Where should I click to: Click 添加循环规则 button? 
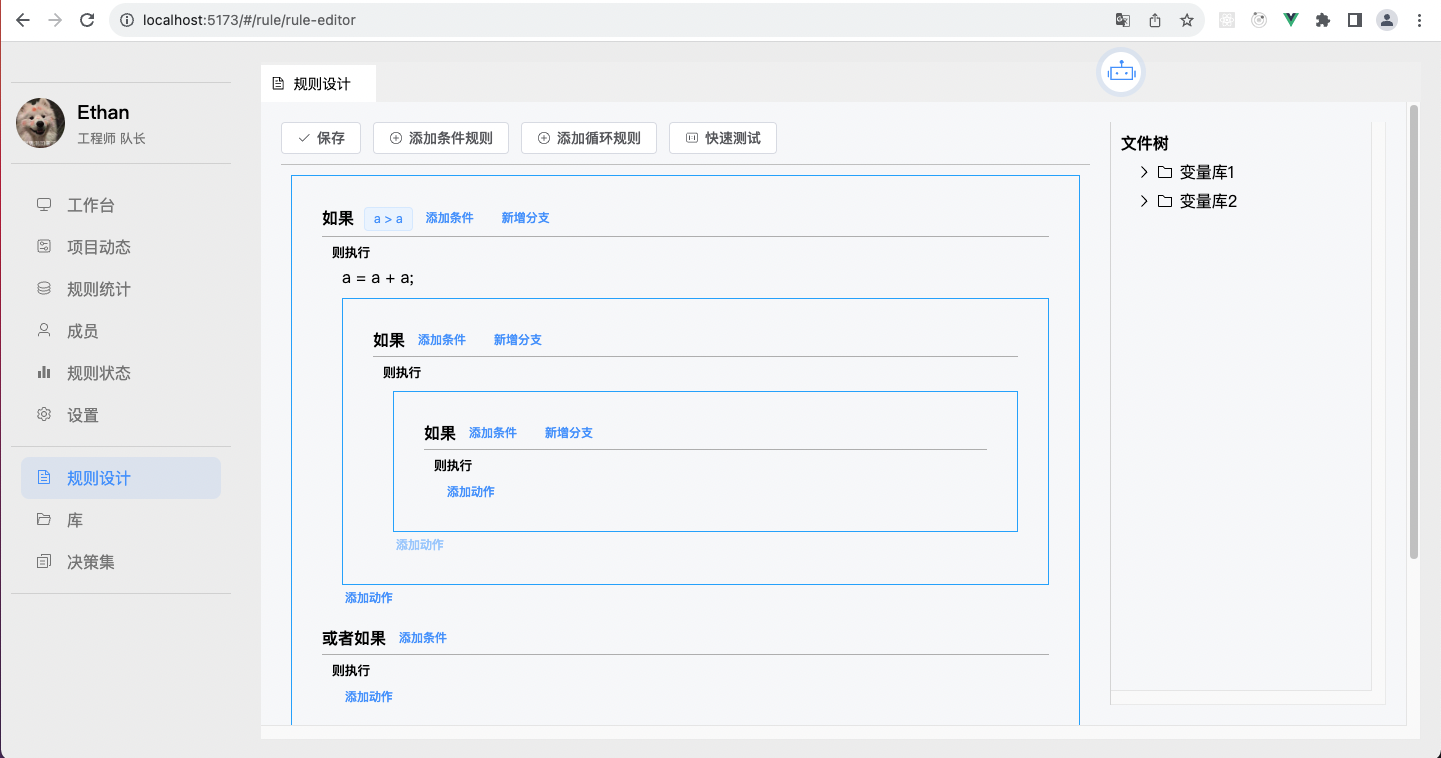coord(589,138)
